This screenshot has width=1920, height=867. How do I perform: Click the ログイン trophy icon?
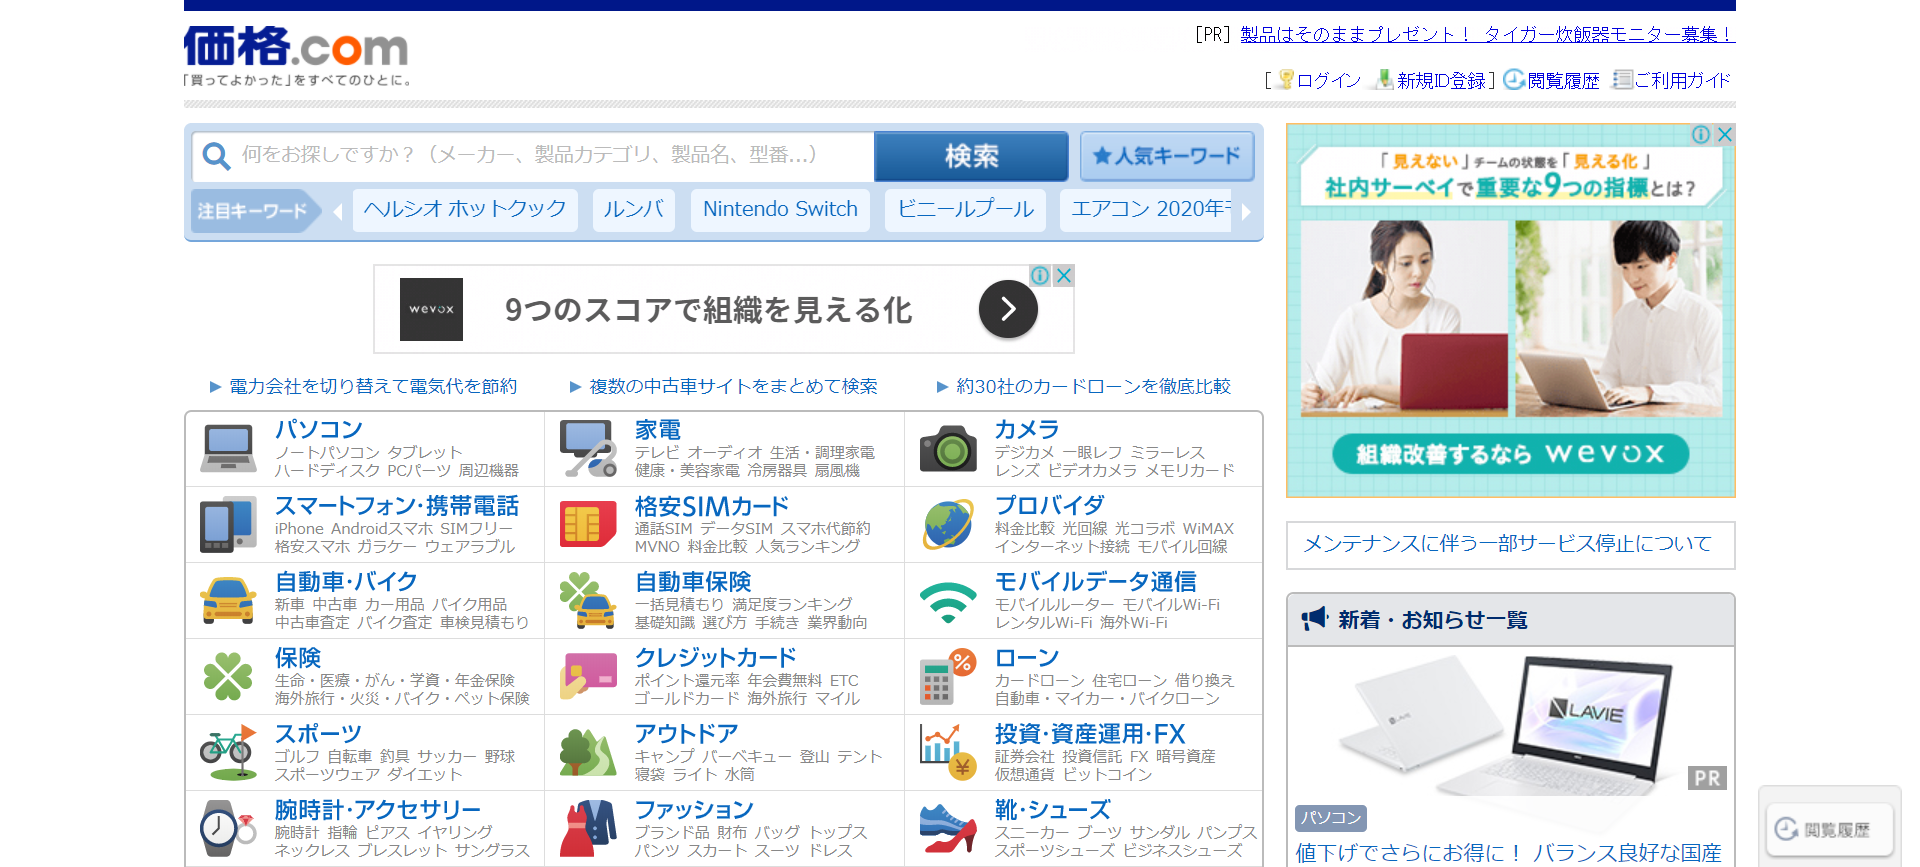(1286, 80)
